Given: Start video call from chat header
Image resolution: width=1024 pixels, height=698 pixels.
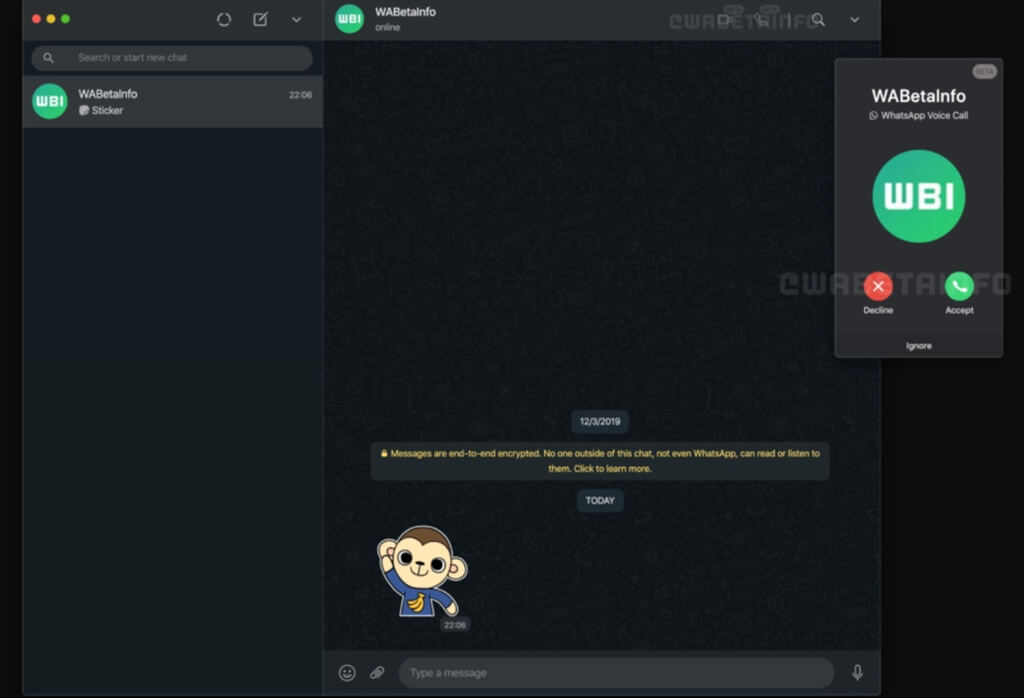Looking at the screenshot, I should pyautogui.click(x=724, y=20).
